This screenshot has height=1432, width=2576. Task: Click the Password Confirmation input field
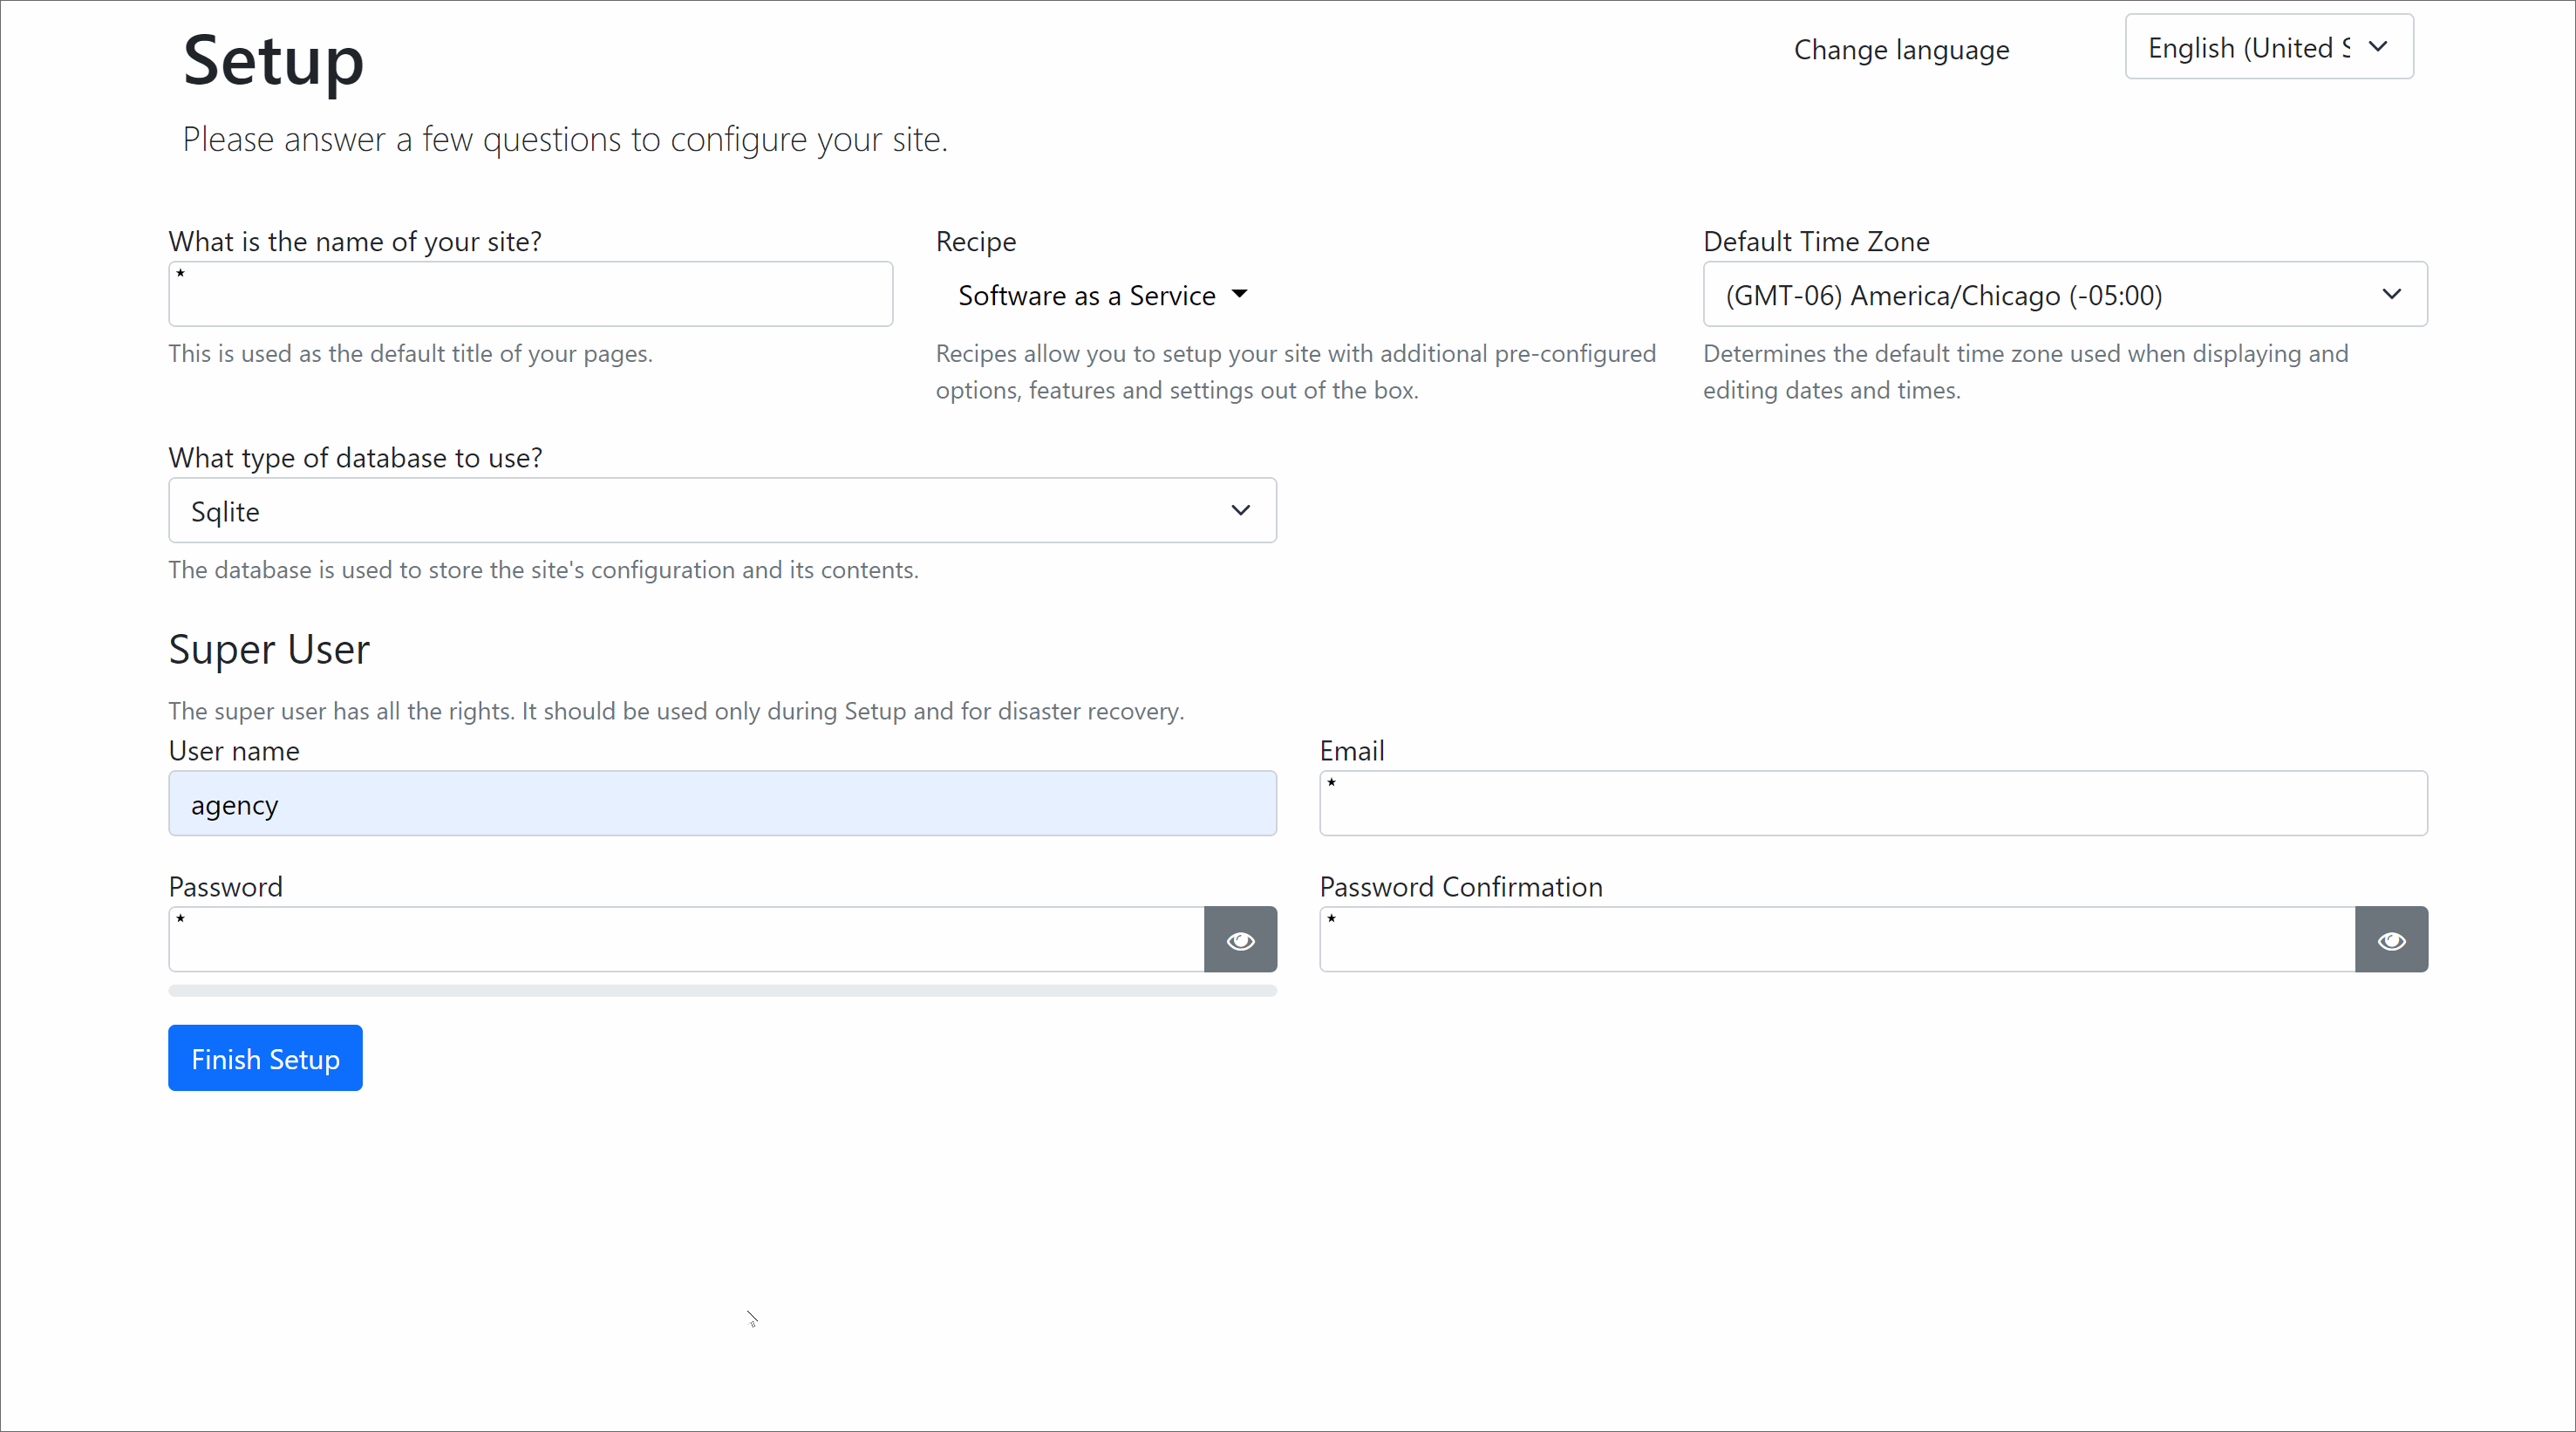(x=1836, y=940)
